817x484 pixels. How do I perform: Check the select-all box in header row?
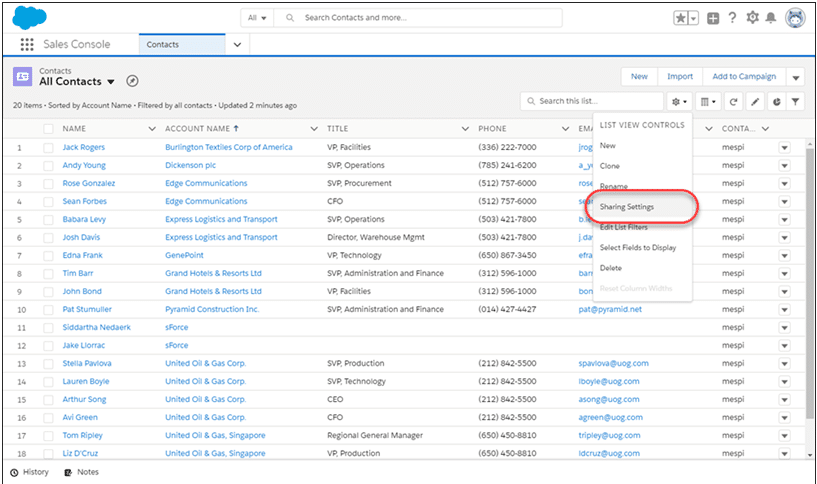(48, 128)
